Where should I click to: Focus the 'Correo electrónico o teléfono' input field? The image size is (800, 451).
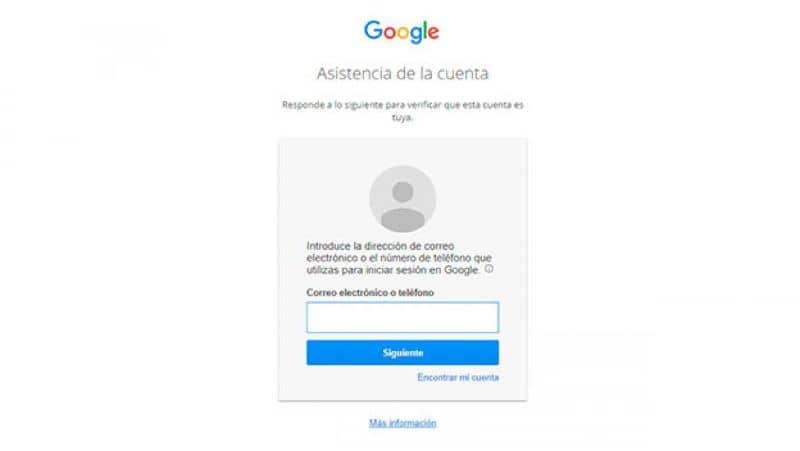tap(403, 317)
